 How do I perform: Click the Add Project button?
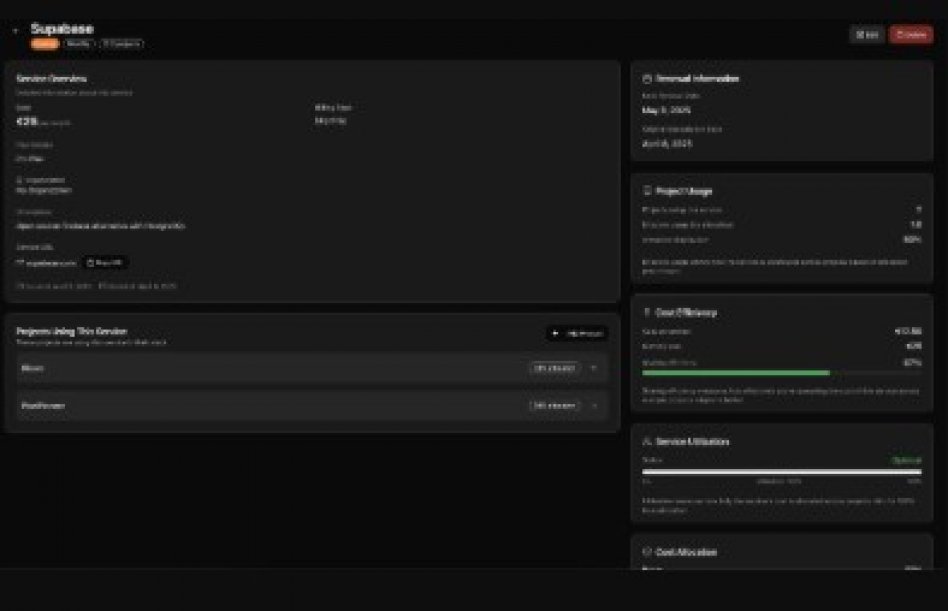click(577, 334)
